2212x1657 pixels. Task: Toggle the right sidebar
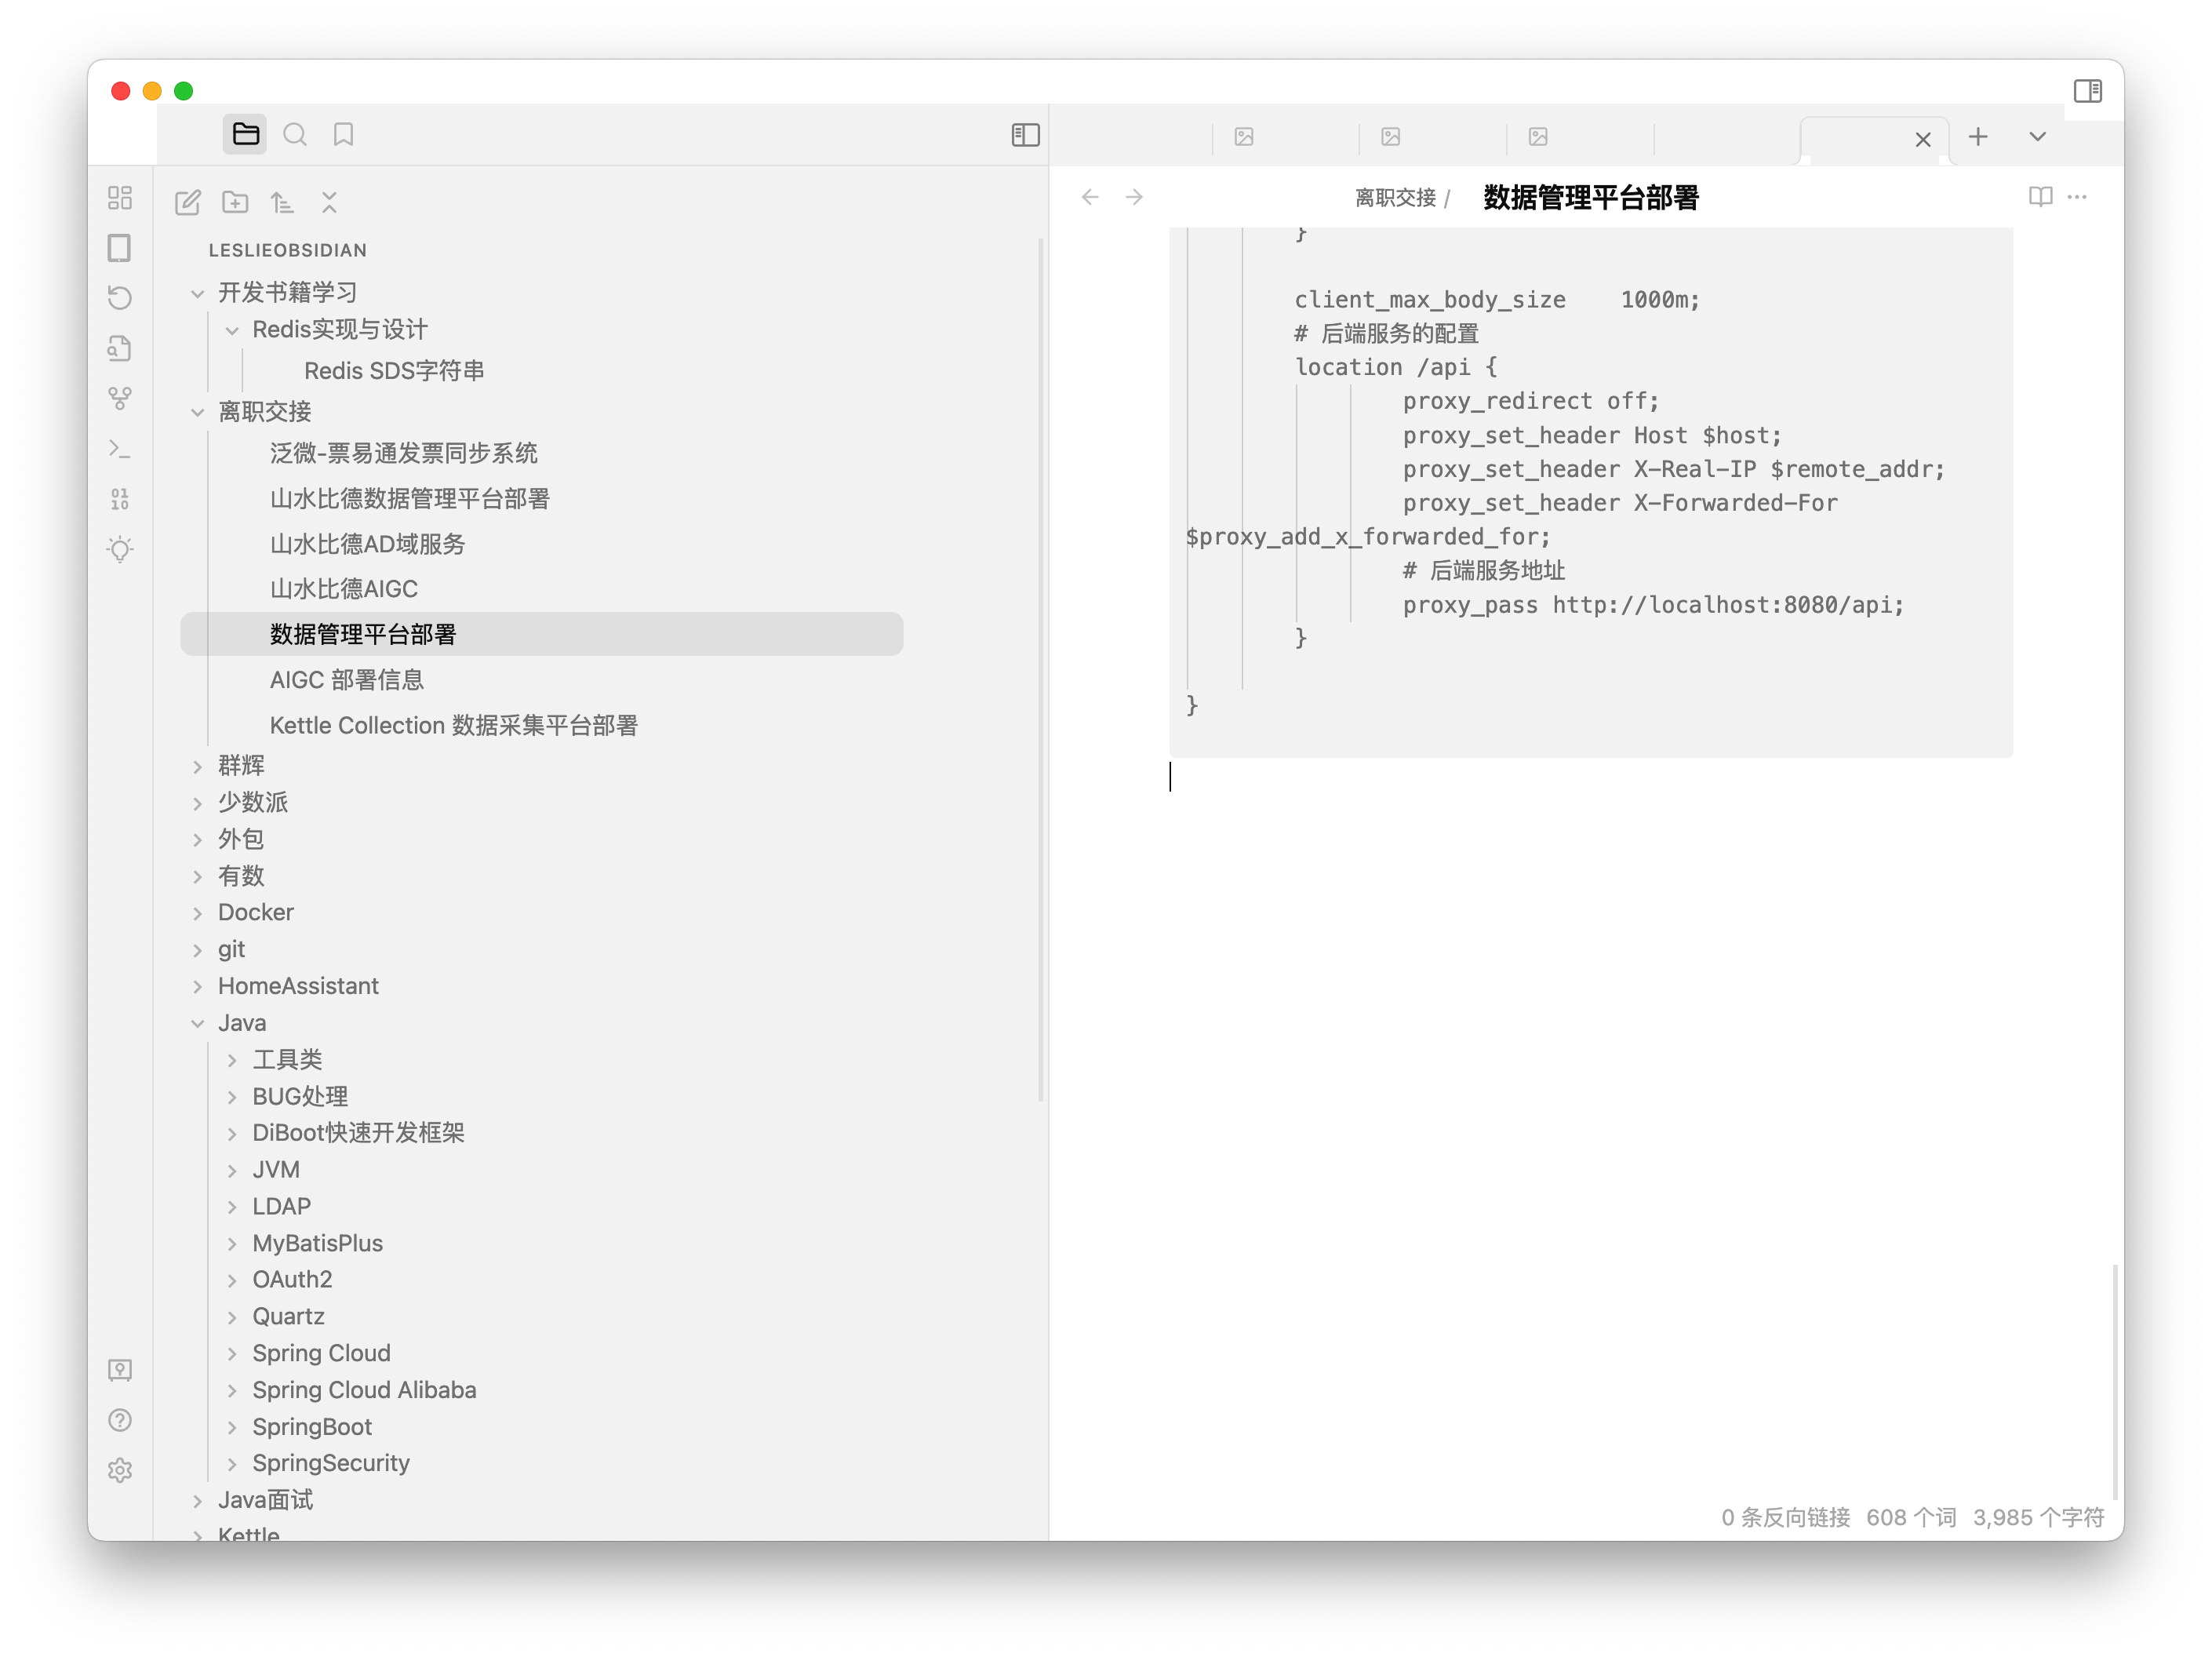click(2087, 91)
